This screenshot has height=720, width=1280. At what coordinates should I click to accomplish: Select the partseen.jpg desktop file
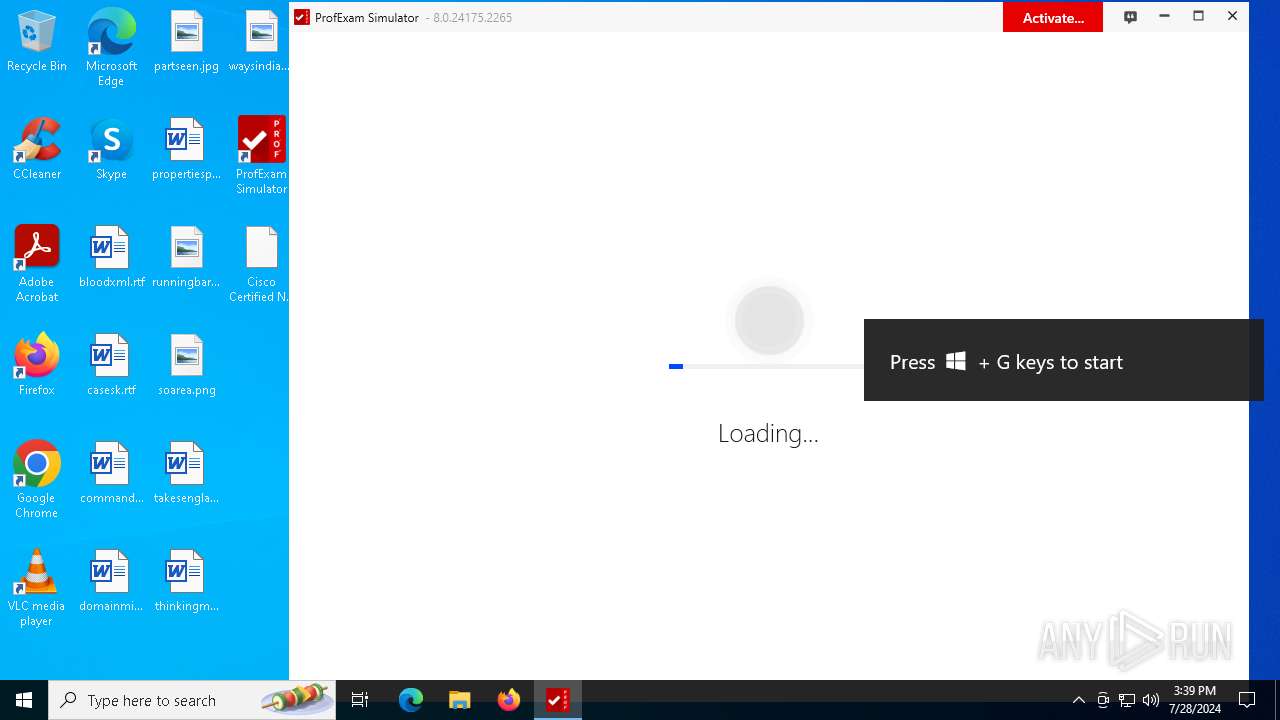186,42
